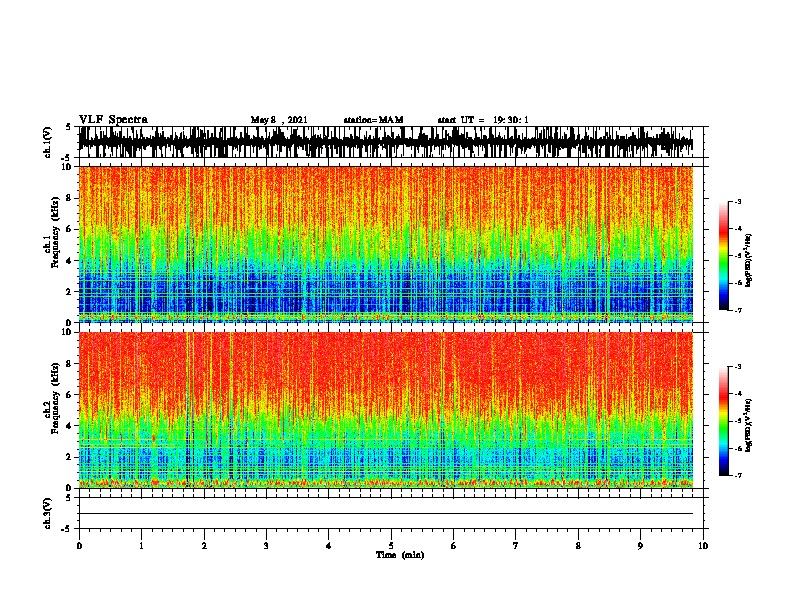Image resolution: width=792 pixels, height=612 pixels.
Task: Click the "-7" label on the ch.2 color scale
Action: click(737, 475)
